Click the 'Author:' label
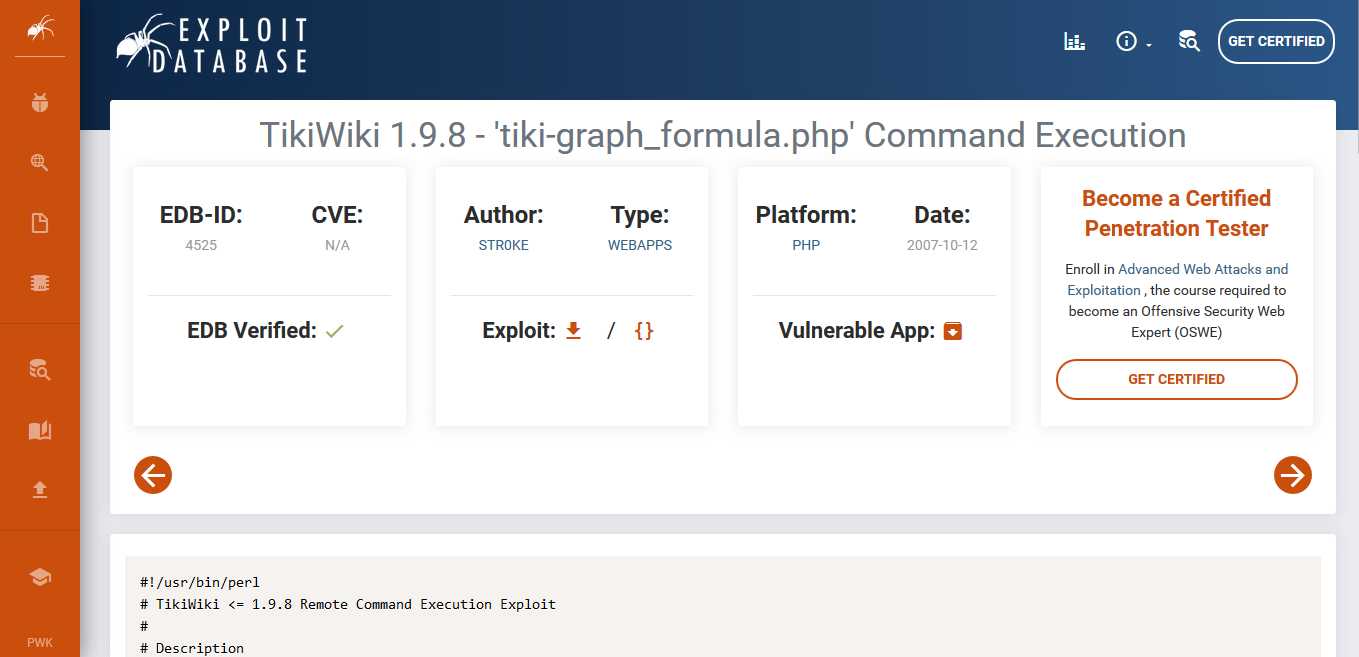The width and height of the screenshot is (1359, 657). click(x=504, y=215)
